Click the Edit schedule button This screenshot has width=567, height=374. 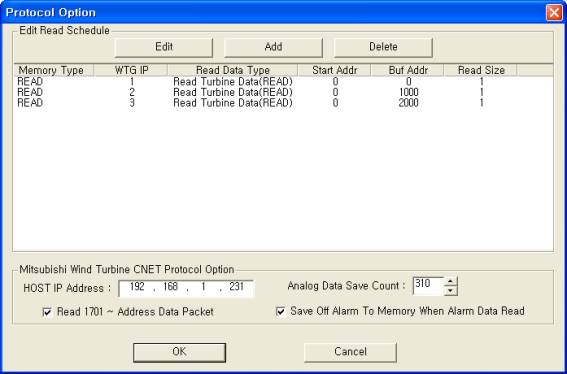pos(164,47)
